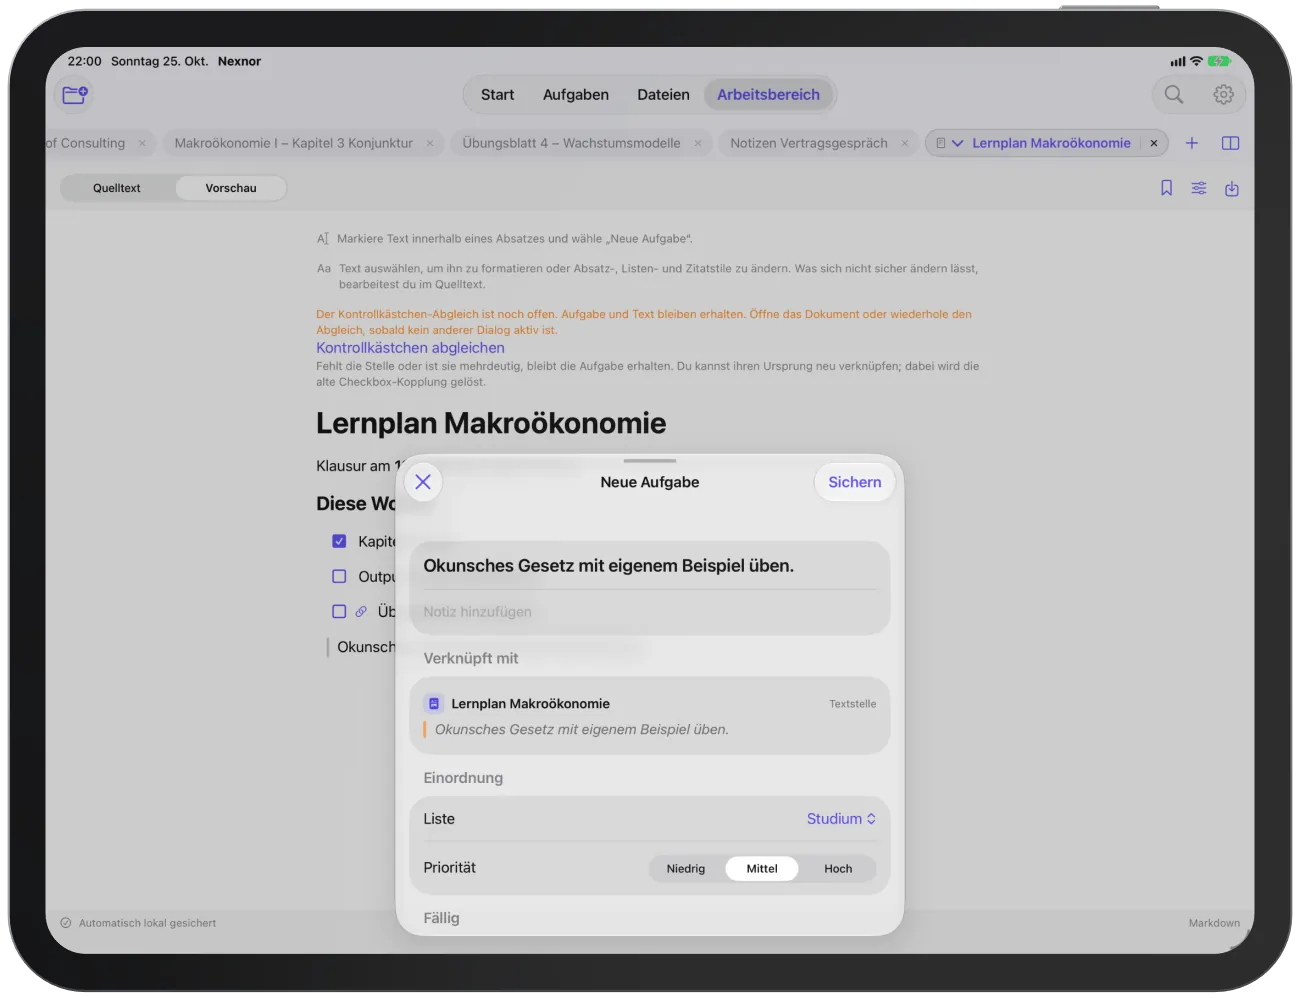This screenshot has width=1300, height=998.
Task: Set priority to Niedrig
Action: pos(686,868)
